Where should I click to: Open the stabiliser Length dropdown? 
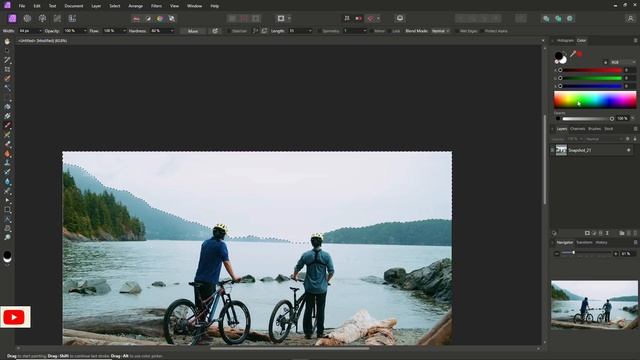tap(310, 31)
